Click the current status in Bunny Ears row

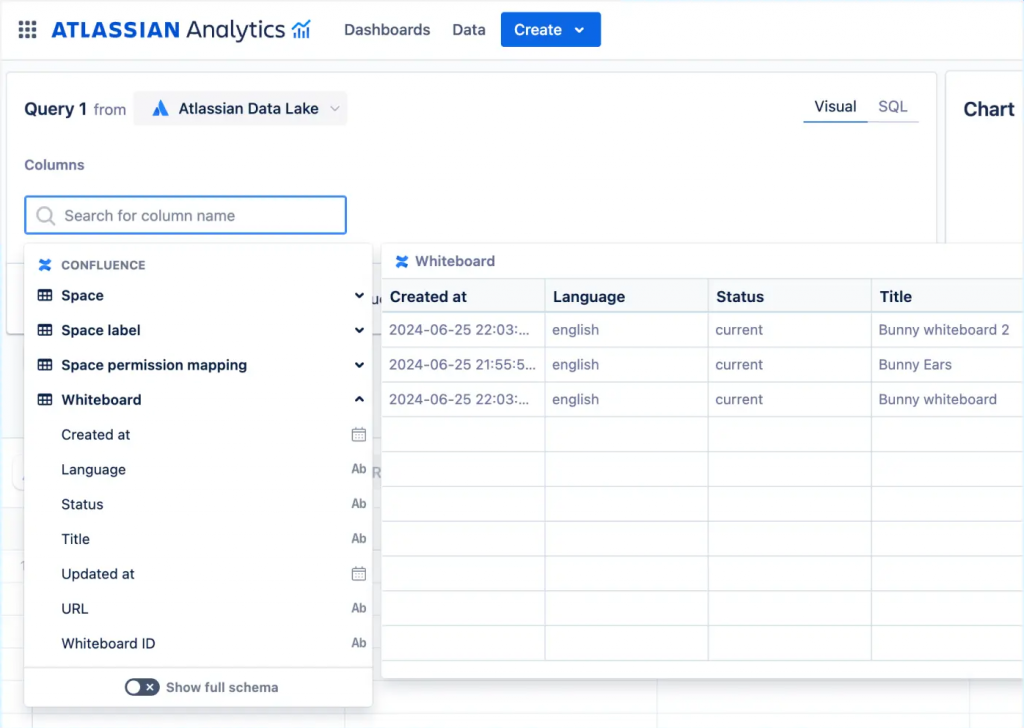(x=790, y=364)
